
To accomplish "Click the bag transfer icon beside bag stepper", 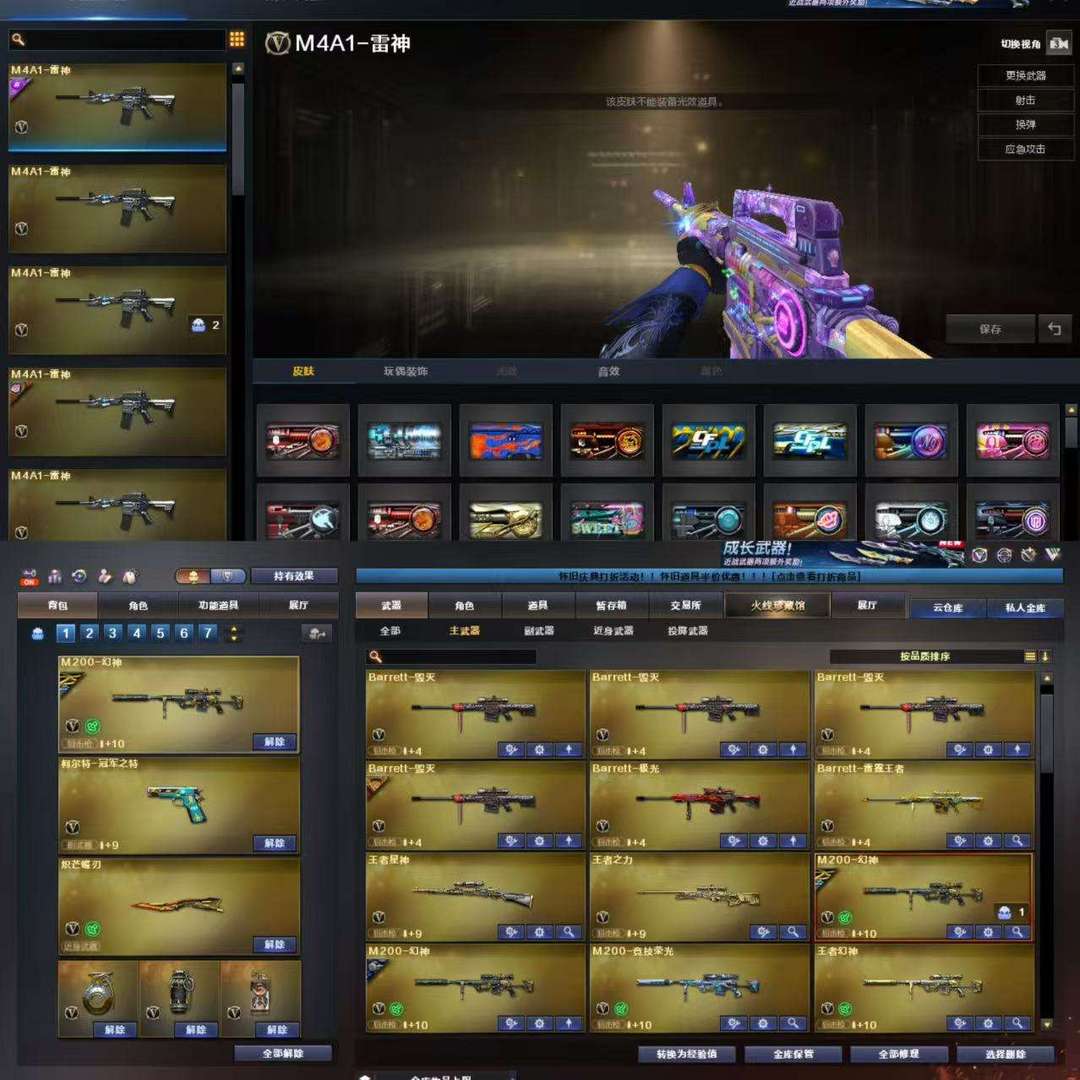I will point(317,633).
